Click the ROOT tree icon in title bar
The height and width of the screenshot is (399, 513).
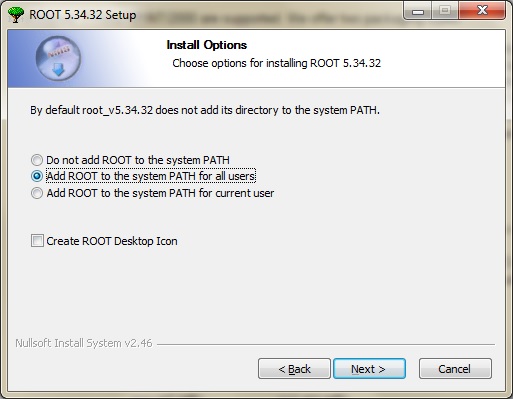click(x=16, y=14)
